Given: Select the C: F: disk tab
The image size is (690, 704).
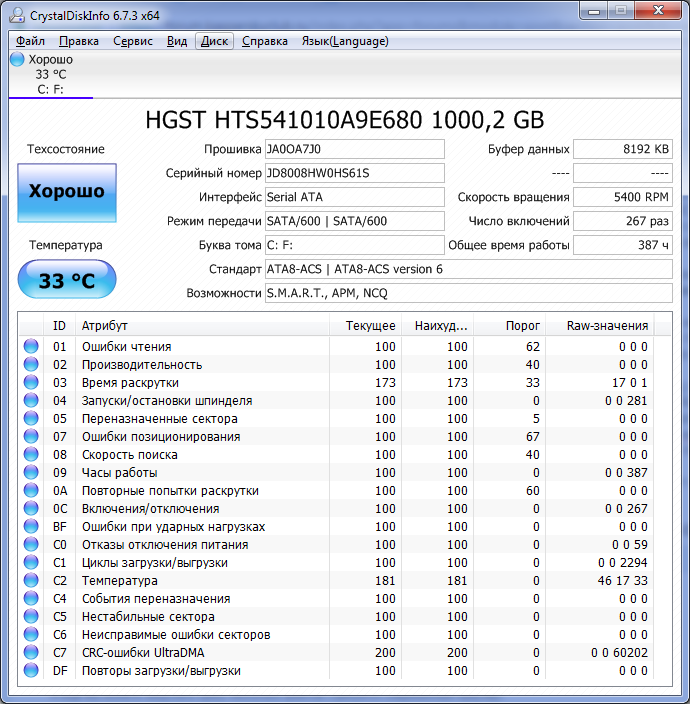Looking at the screenshot, I should point(50,89).
